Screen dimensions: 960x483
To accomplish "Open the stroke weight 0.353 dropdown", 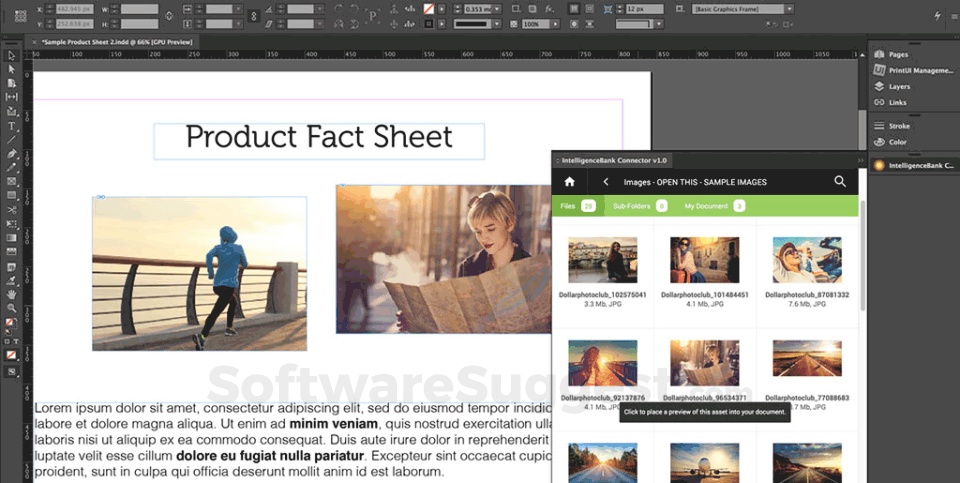I will point(497,9).
